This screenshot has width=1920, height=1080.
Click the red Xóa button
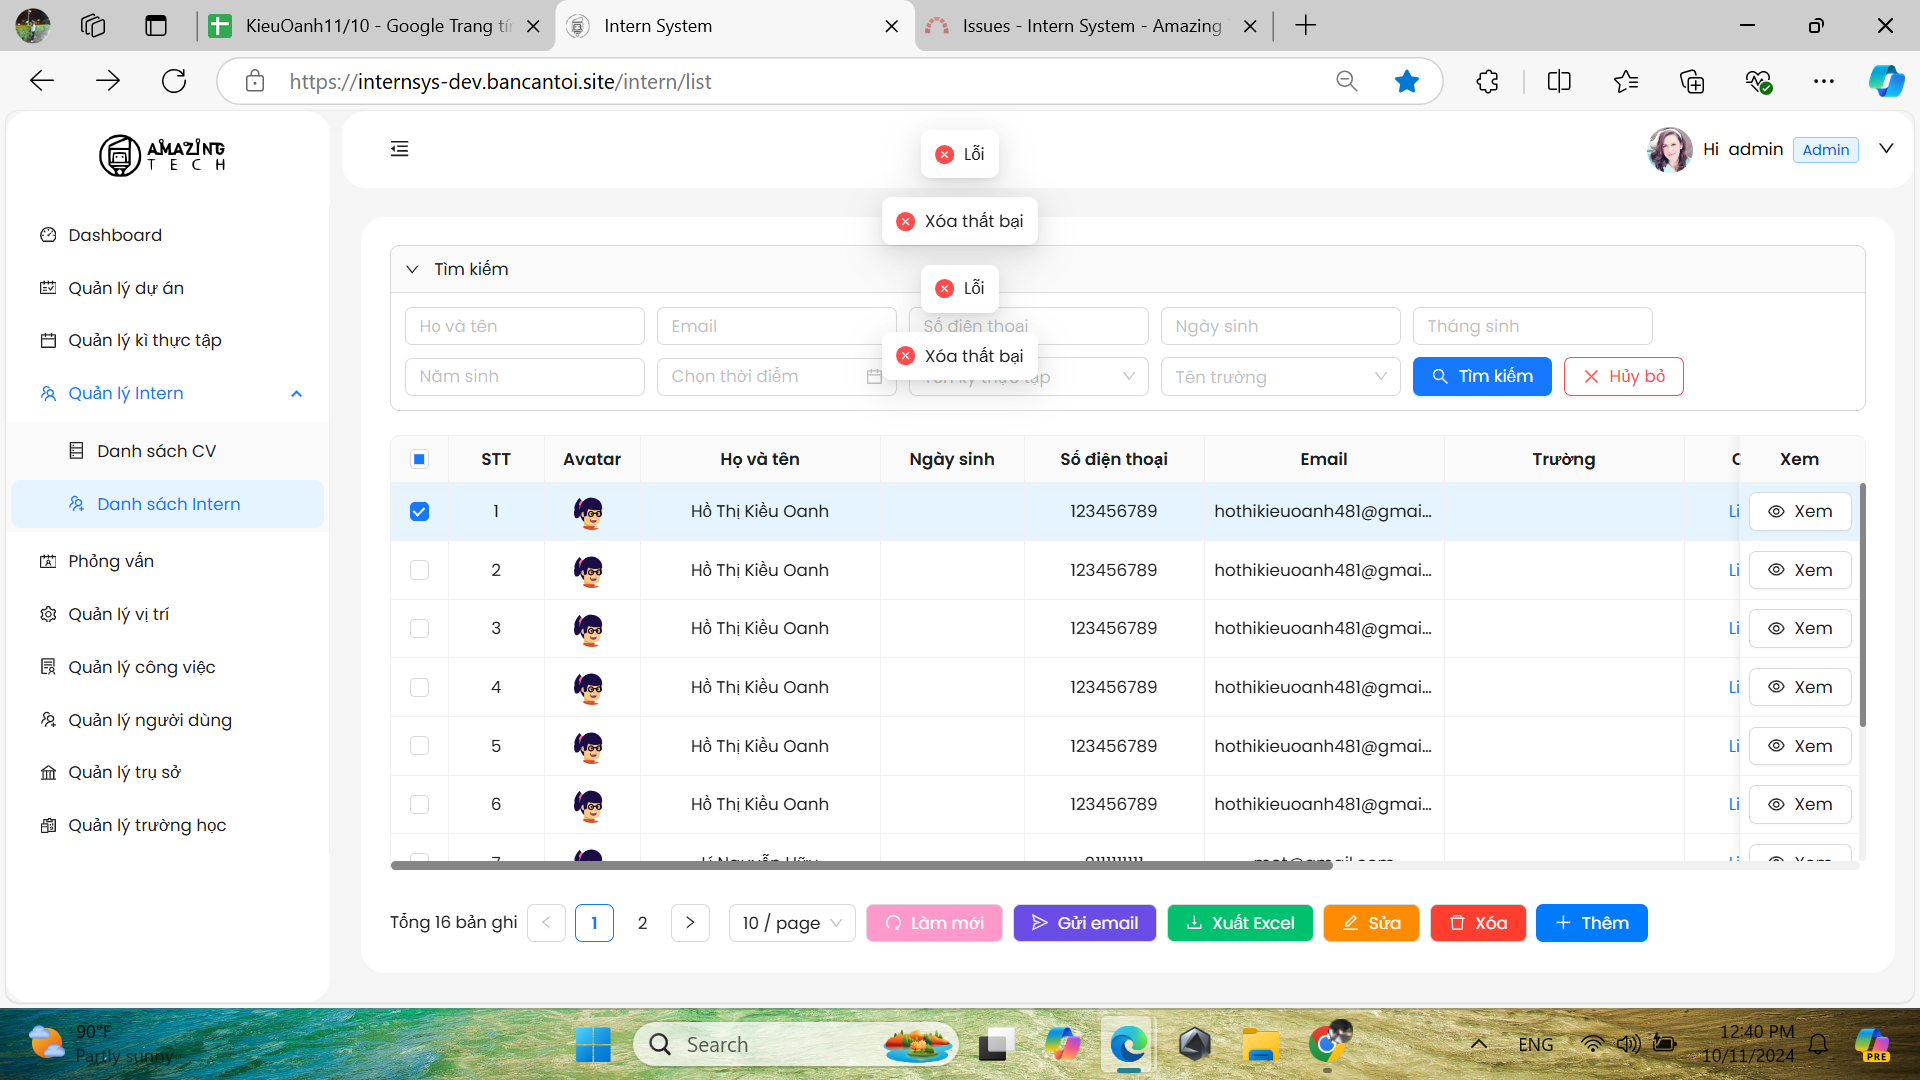point(1477,923)
